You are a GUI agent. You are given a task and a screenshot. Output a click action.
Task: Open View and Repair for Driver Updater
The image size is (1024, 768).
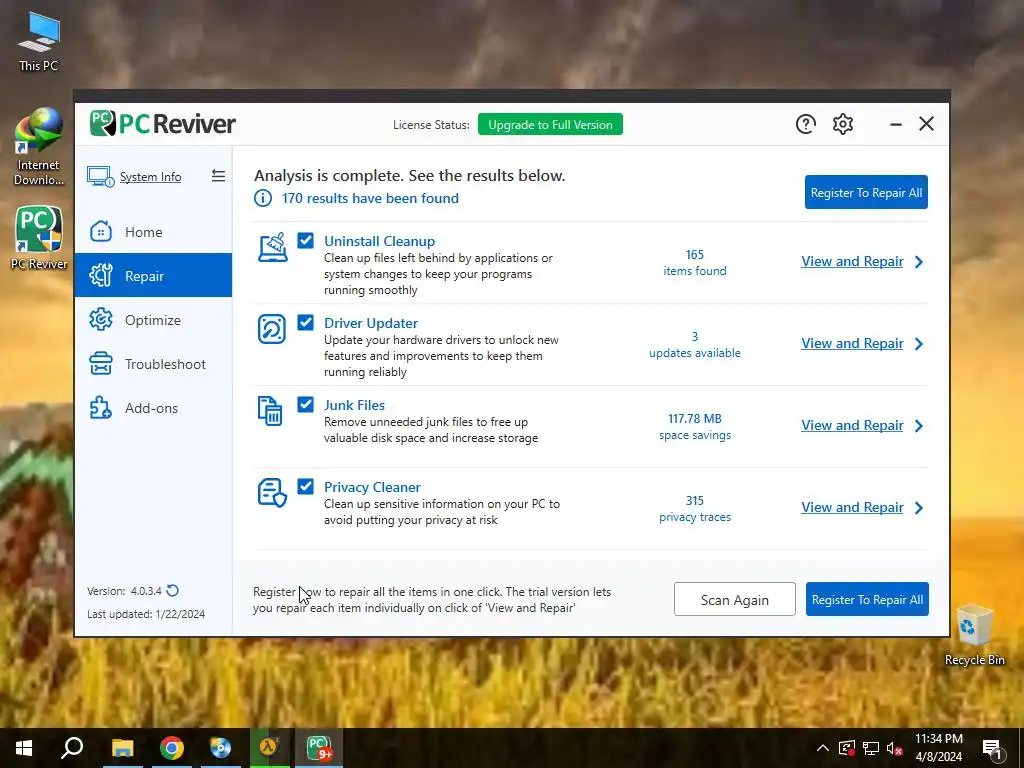(x=852, y=344)
